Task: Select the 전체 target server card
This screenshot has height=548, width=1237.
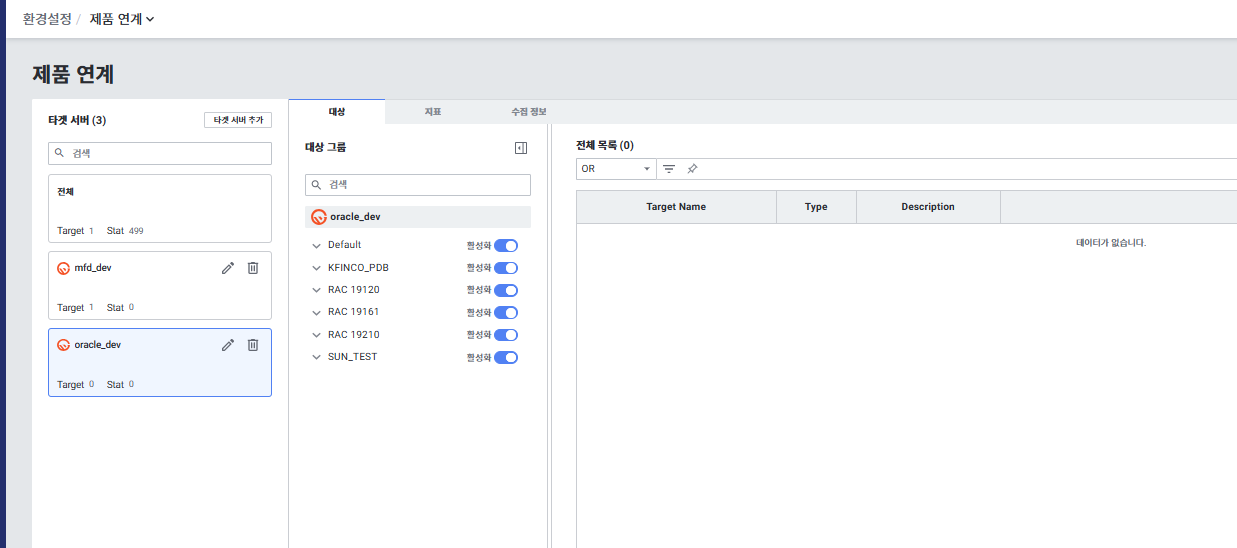Action: pyautogui.click(x=160, y=208)
